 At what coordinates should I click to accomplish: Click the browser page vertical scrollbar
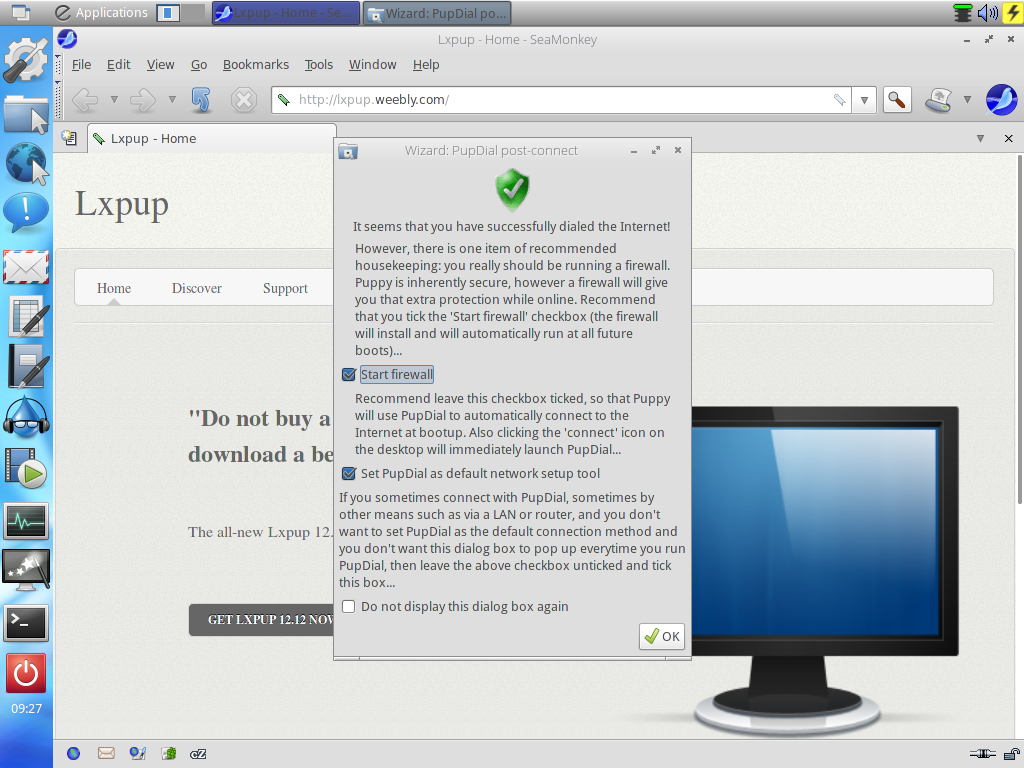[1019, 328]
